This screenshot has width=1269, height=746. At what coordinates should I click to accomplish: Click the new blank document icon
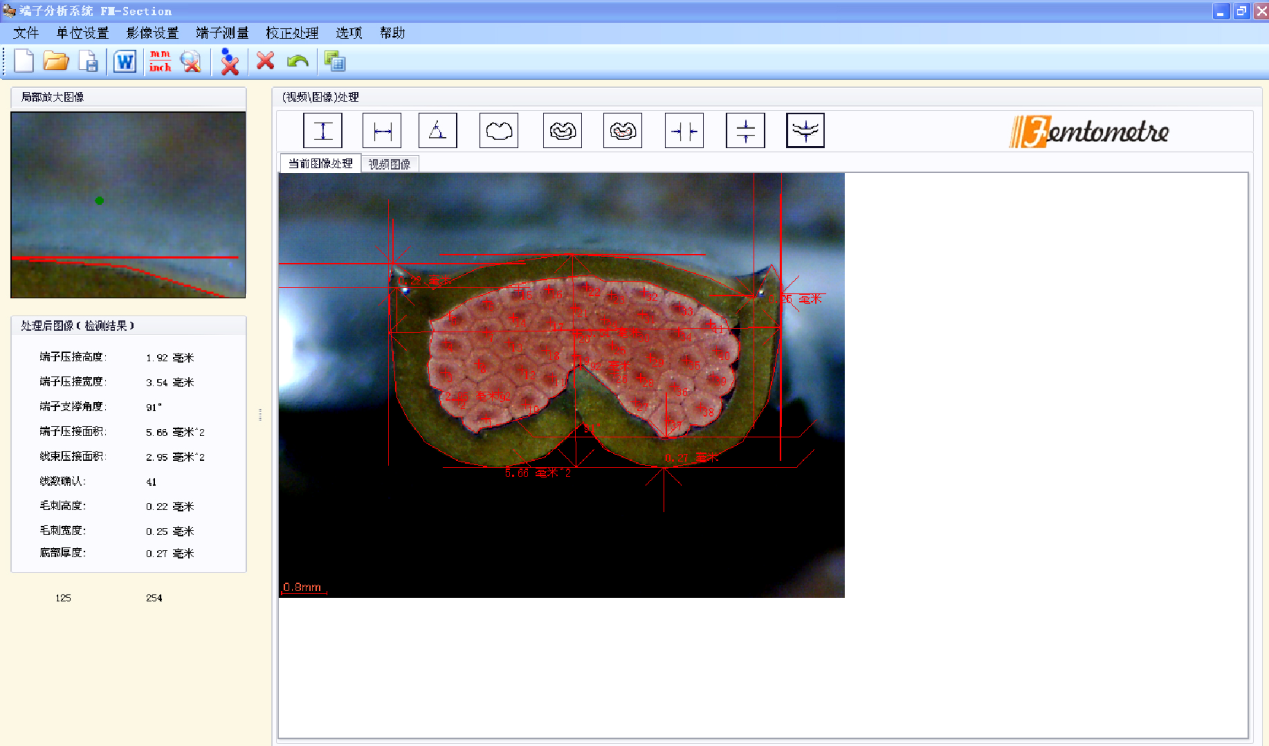point(24,61)
